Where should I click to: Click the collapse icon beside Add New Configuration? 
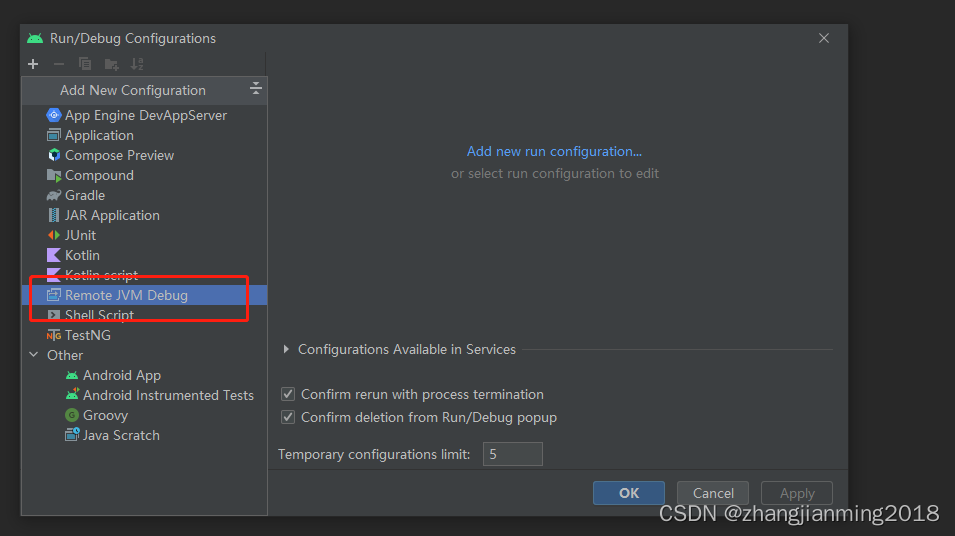[256, 88]
